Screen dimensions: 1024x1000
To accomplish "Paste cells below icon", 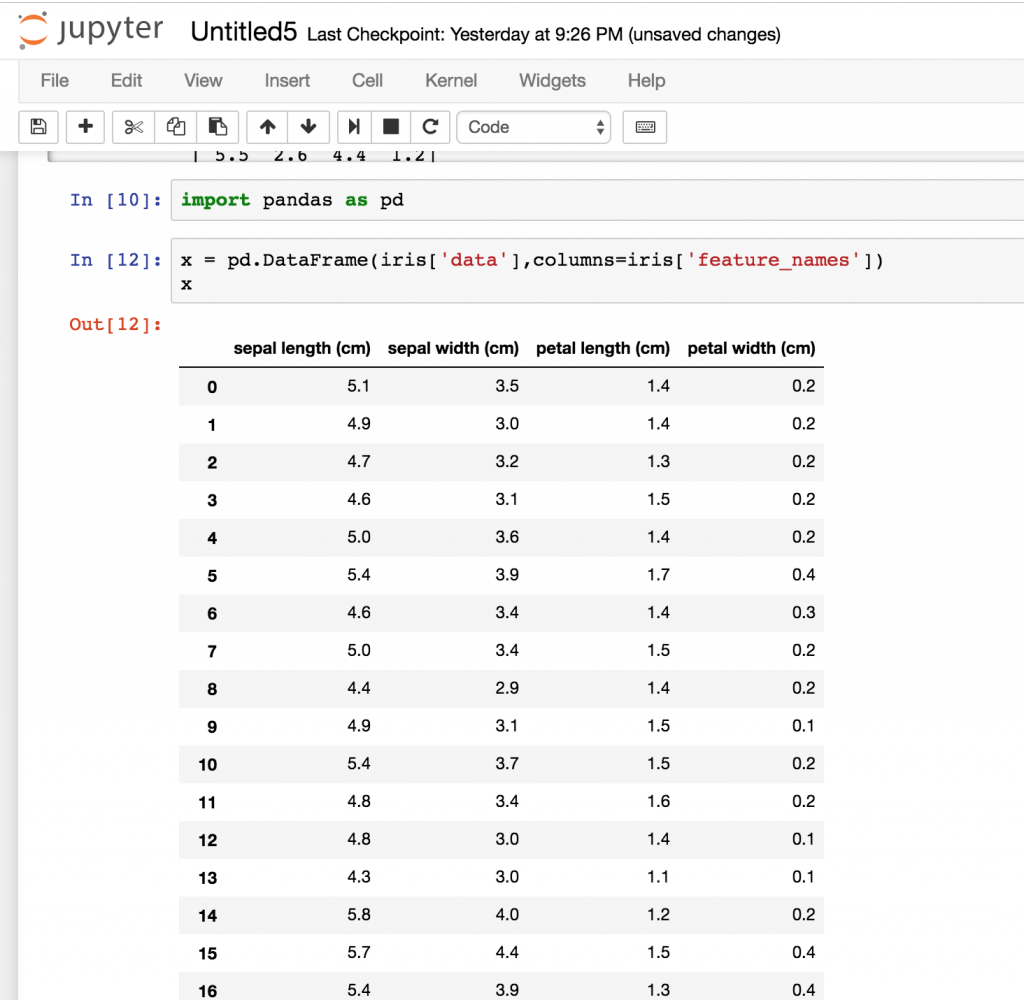I will point(217,127).
